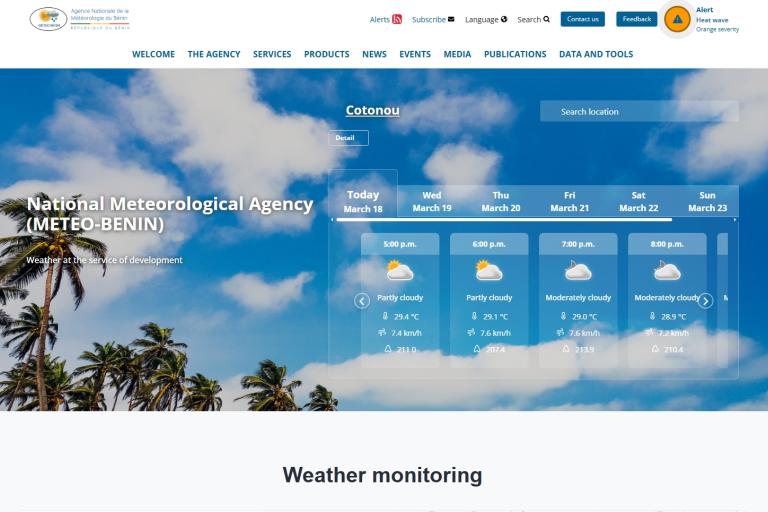Click the Alerts link text

pos(380,20)
